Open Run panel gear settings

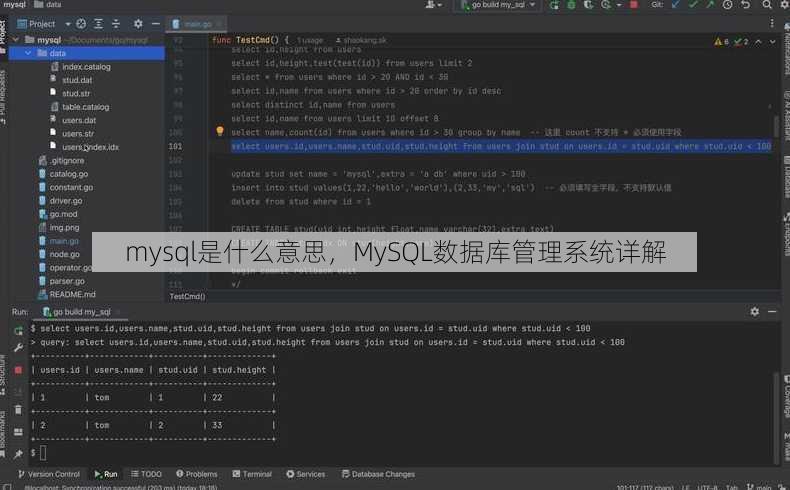click(x=755, y=312)
